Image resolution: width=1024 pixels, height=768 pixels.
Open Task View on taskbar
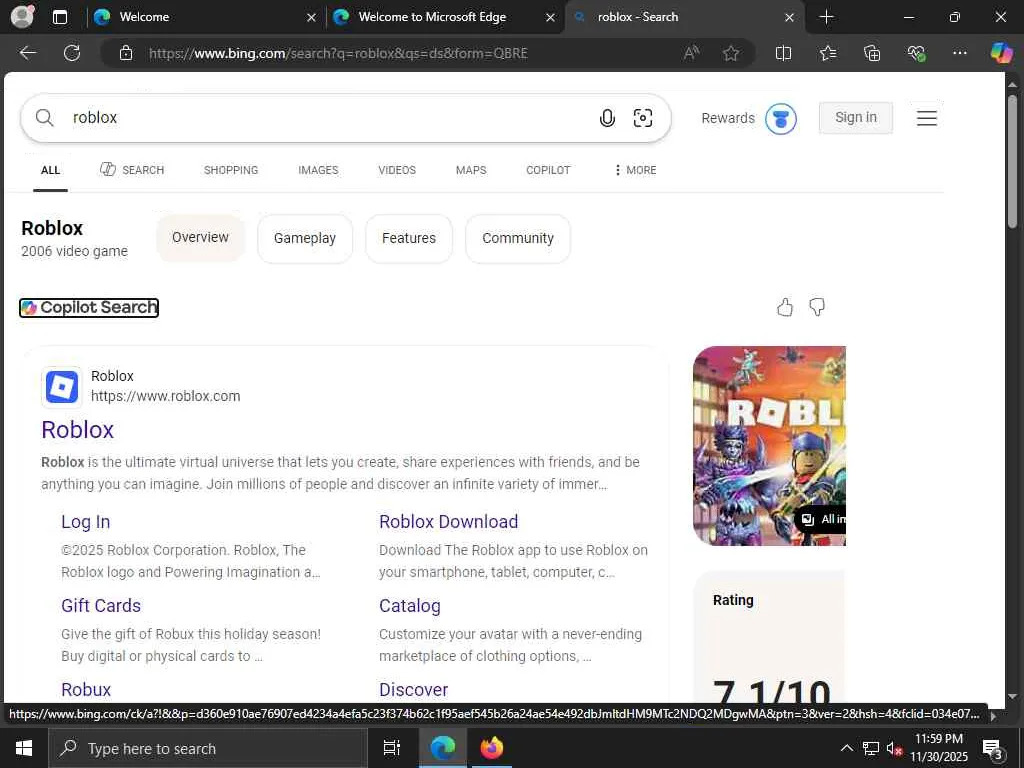click(392, 748)
